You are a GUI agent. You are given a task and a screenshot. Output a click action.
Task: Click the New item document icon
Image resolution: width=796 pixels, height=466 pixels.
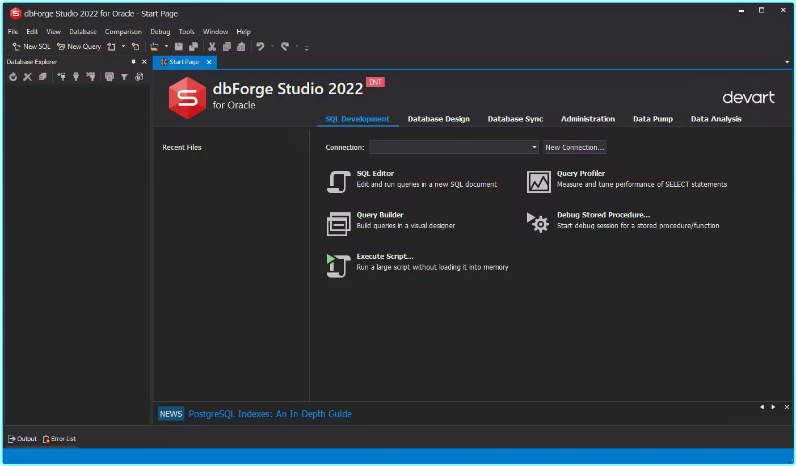111,47
